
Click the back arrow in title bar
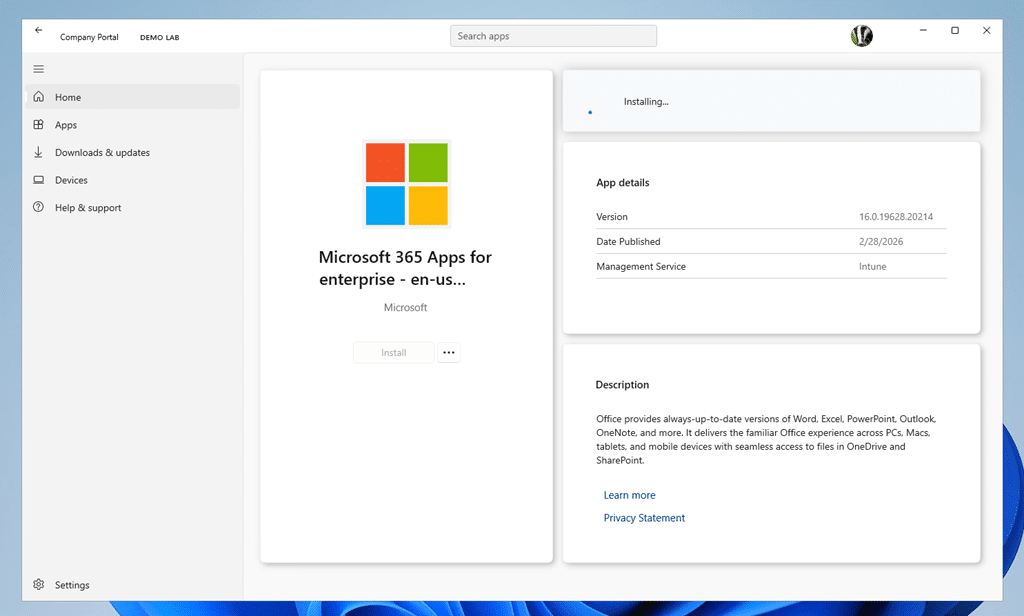pyautogui.click(x=39, y=31)
